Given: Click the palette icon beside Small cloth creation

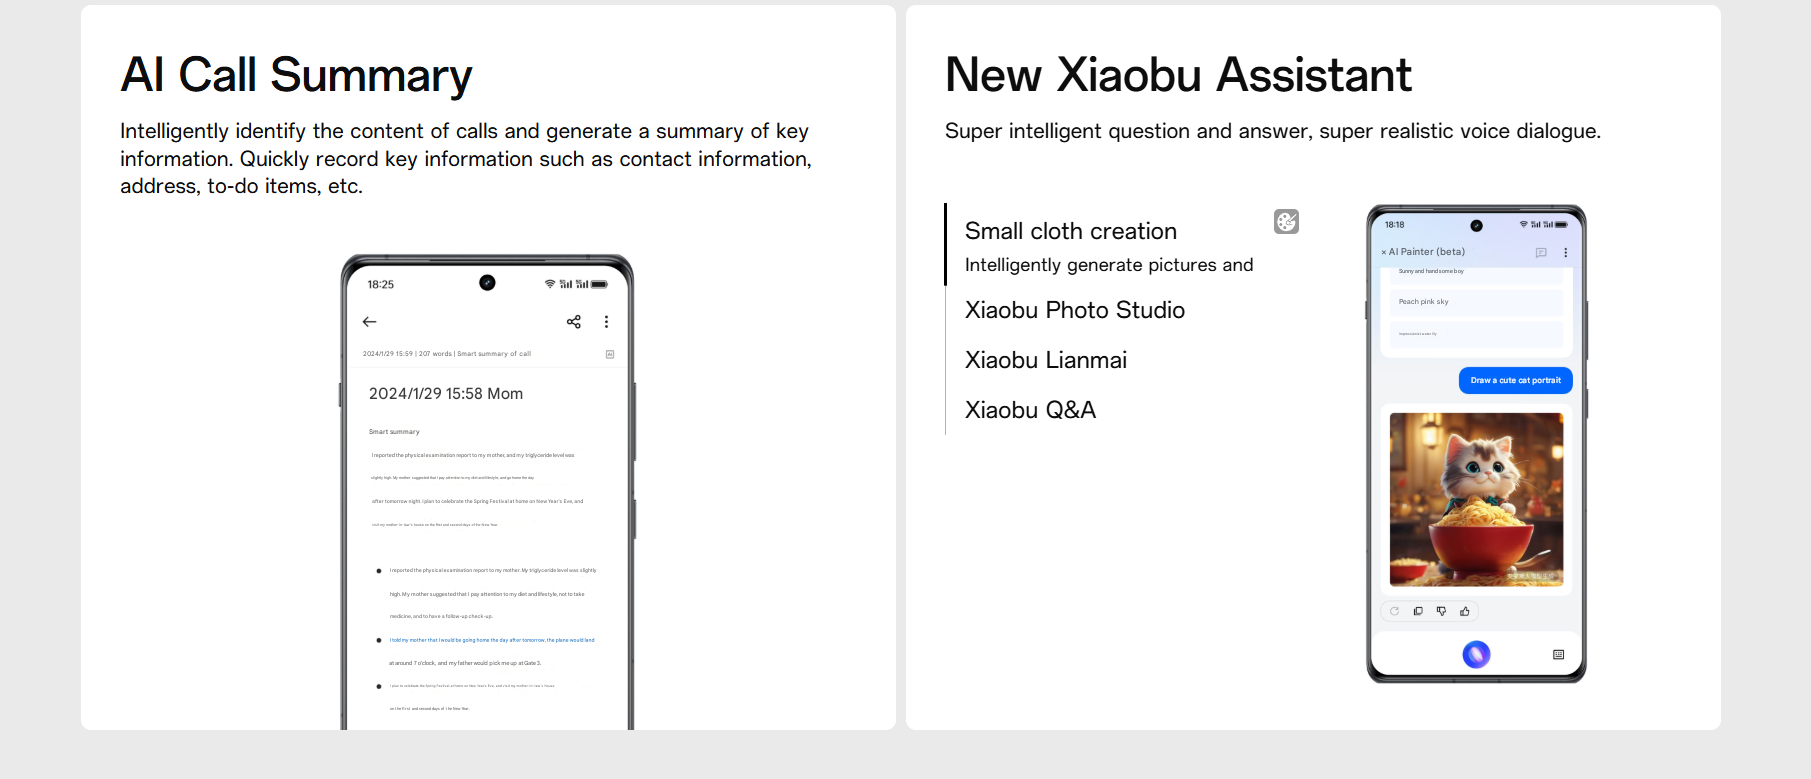Looking at the screenshot, I should (x=1286, y=222).
